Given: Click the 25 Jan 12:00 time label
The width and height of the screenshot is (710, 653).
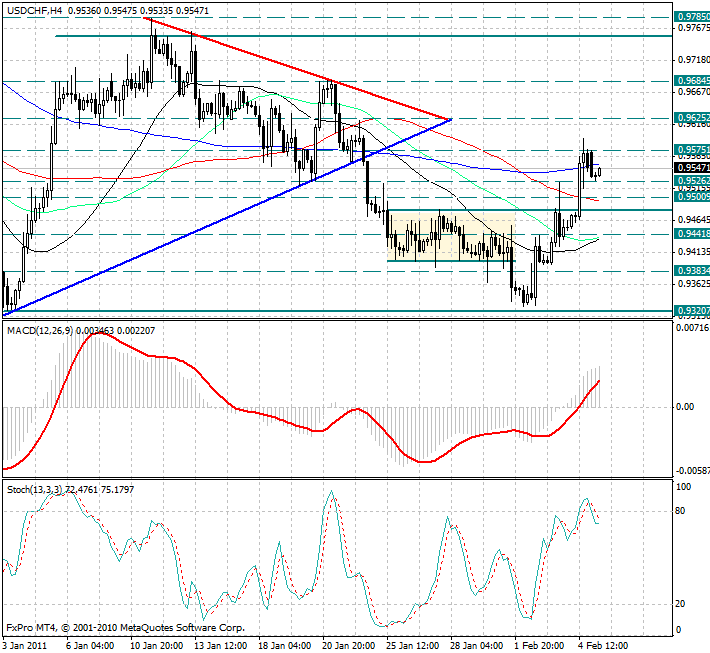Looking at the screenshot, I should (413, 645).
